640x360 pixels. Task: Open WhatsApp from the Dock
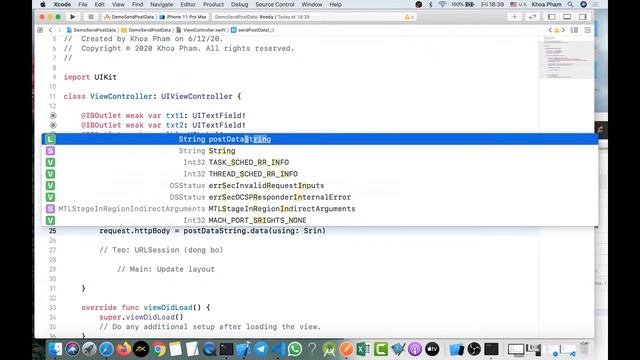(x=295, y=349)
